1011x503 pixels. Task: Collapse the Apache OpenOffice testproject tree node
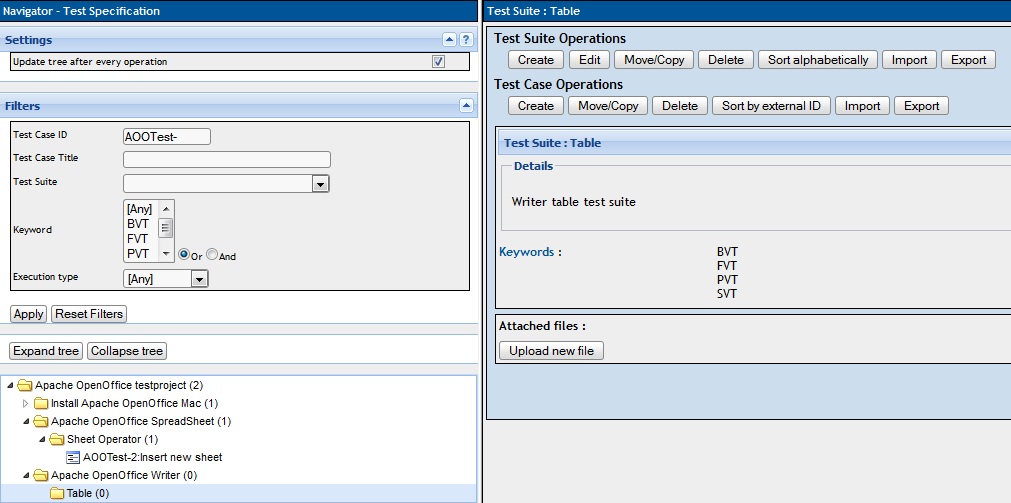[x=10, y=386]
